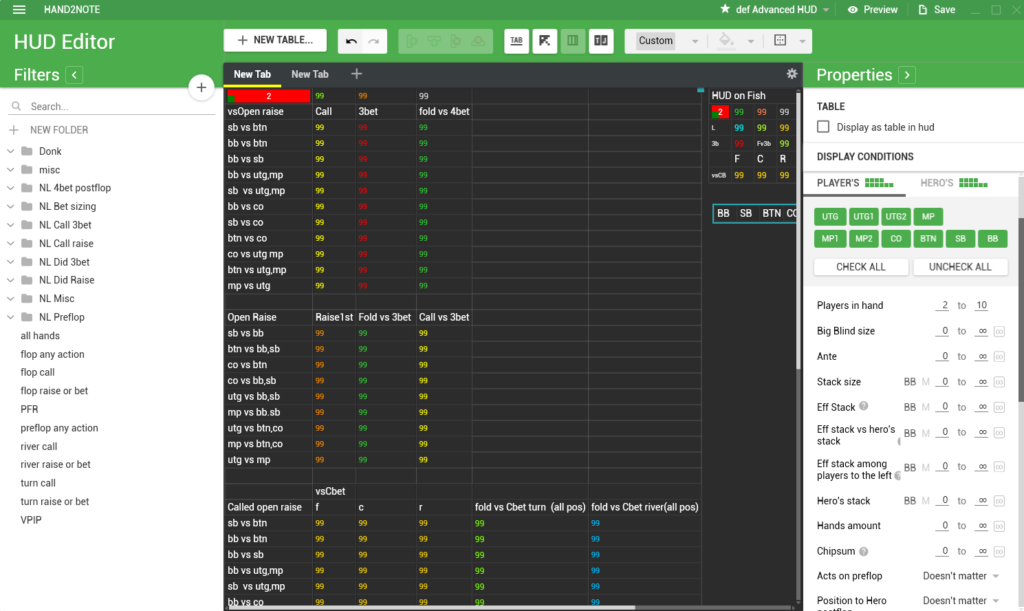Toggle the UTG position button

[x=829, y=216]
